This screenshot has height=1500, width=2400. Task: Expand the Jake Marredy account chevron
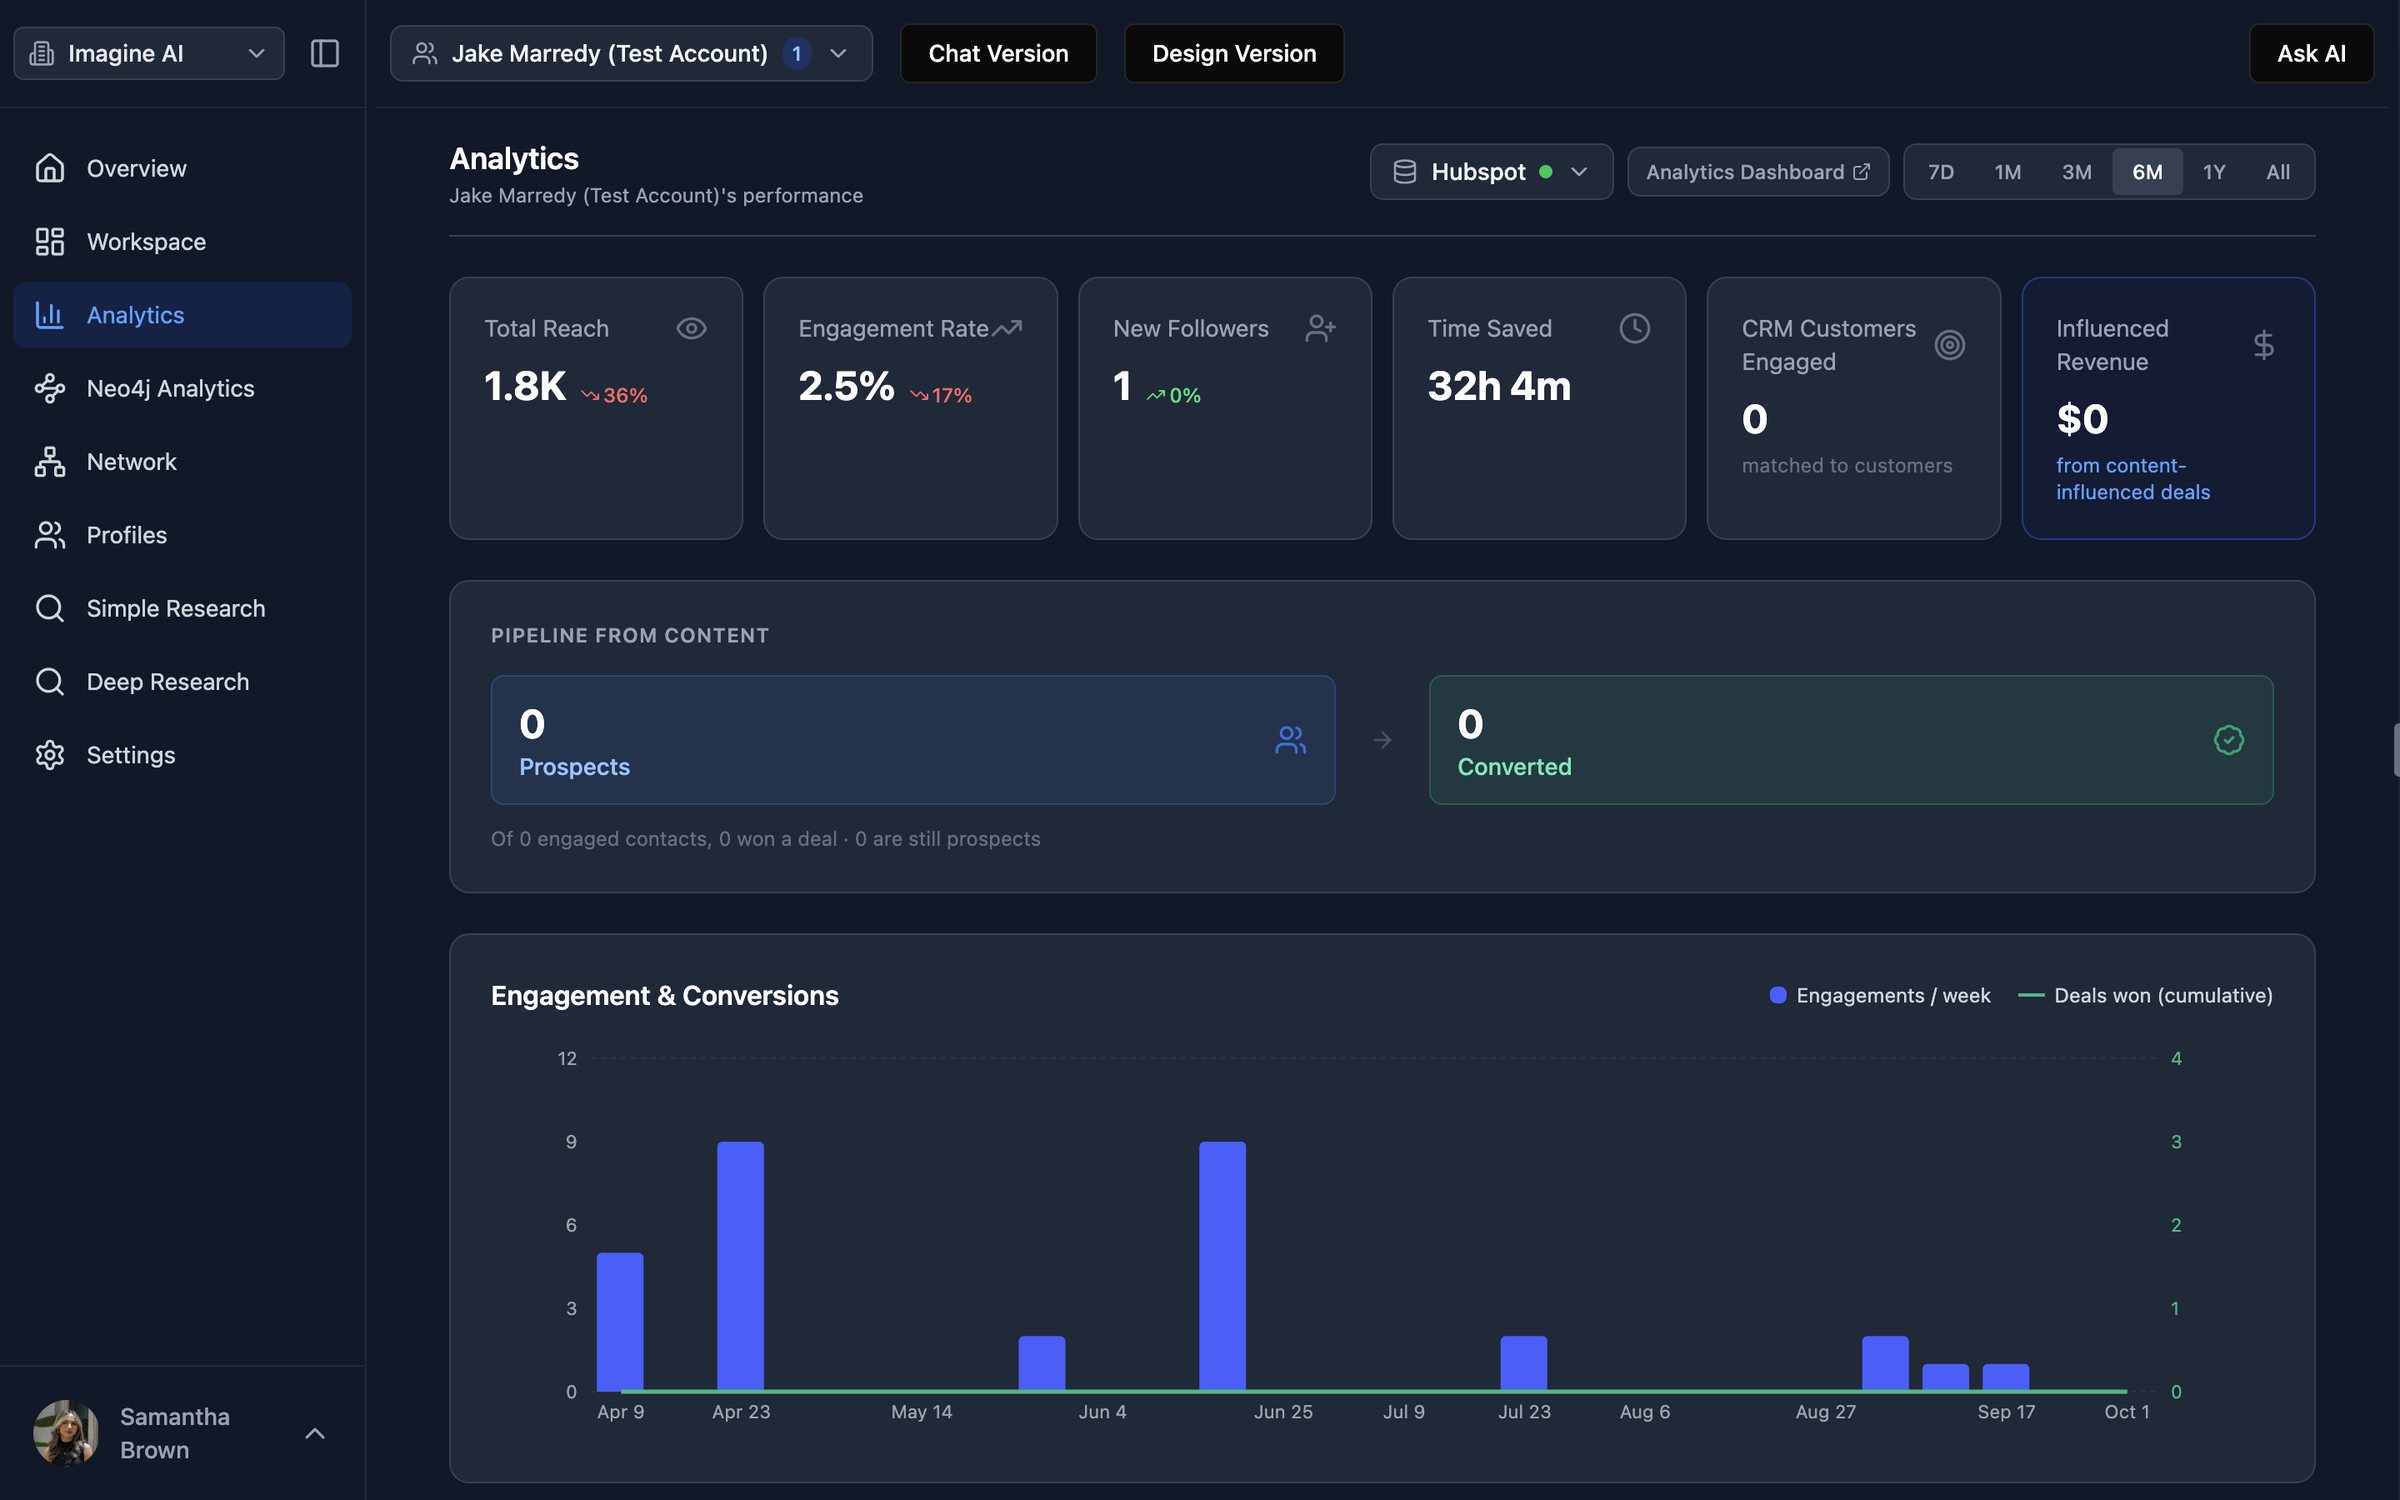(x=838, y=53)
